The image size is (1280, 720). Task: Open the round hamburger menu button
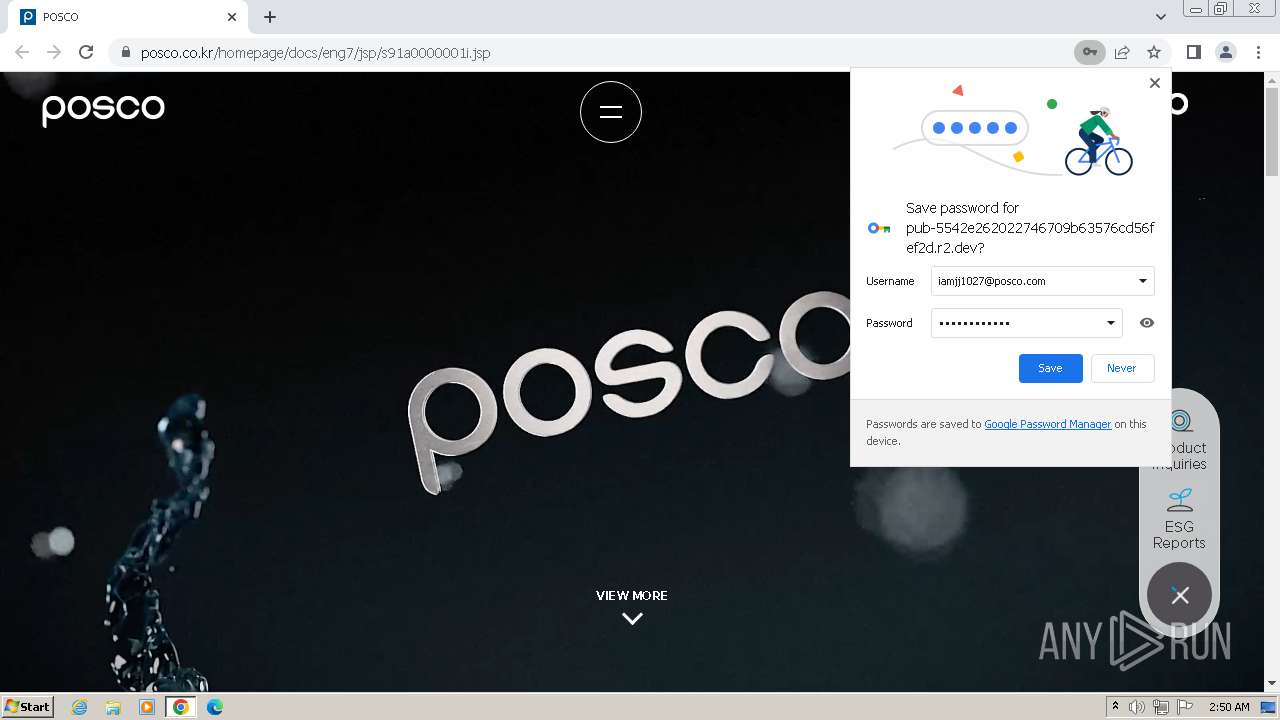611,112
